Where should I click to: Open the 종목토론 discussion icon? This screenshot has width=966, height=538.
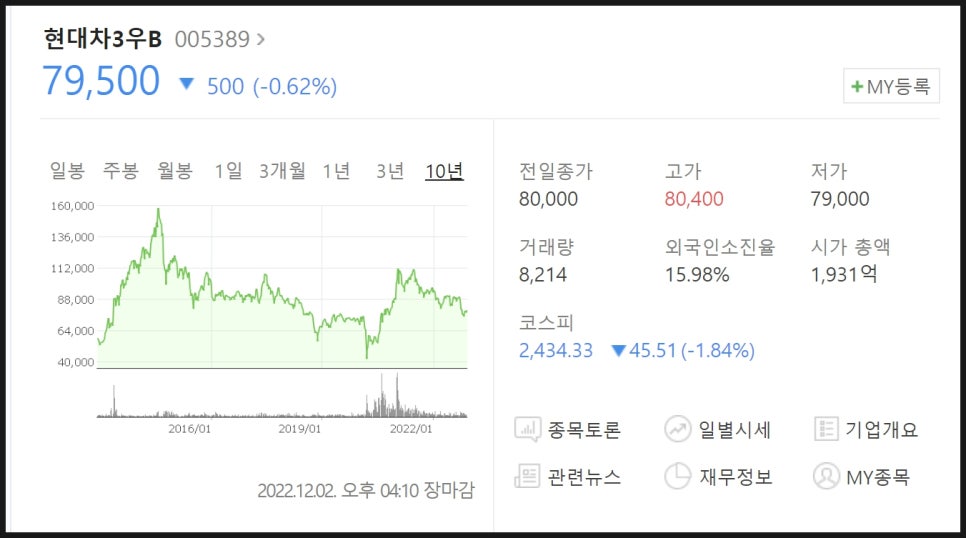point(527,430)
